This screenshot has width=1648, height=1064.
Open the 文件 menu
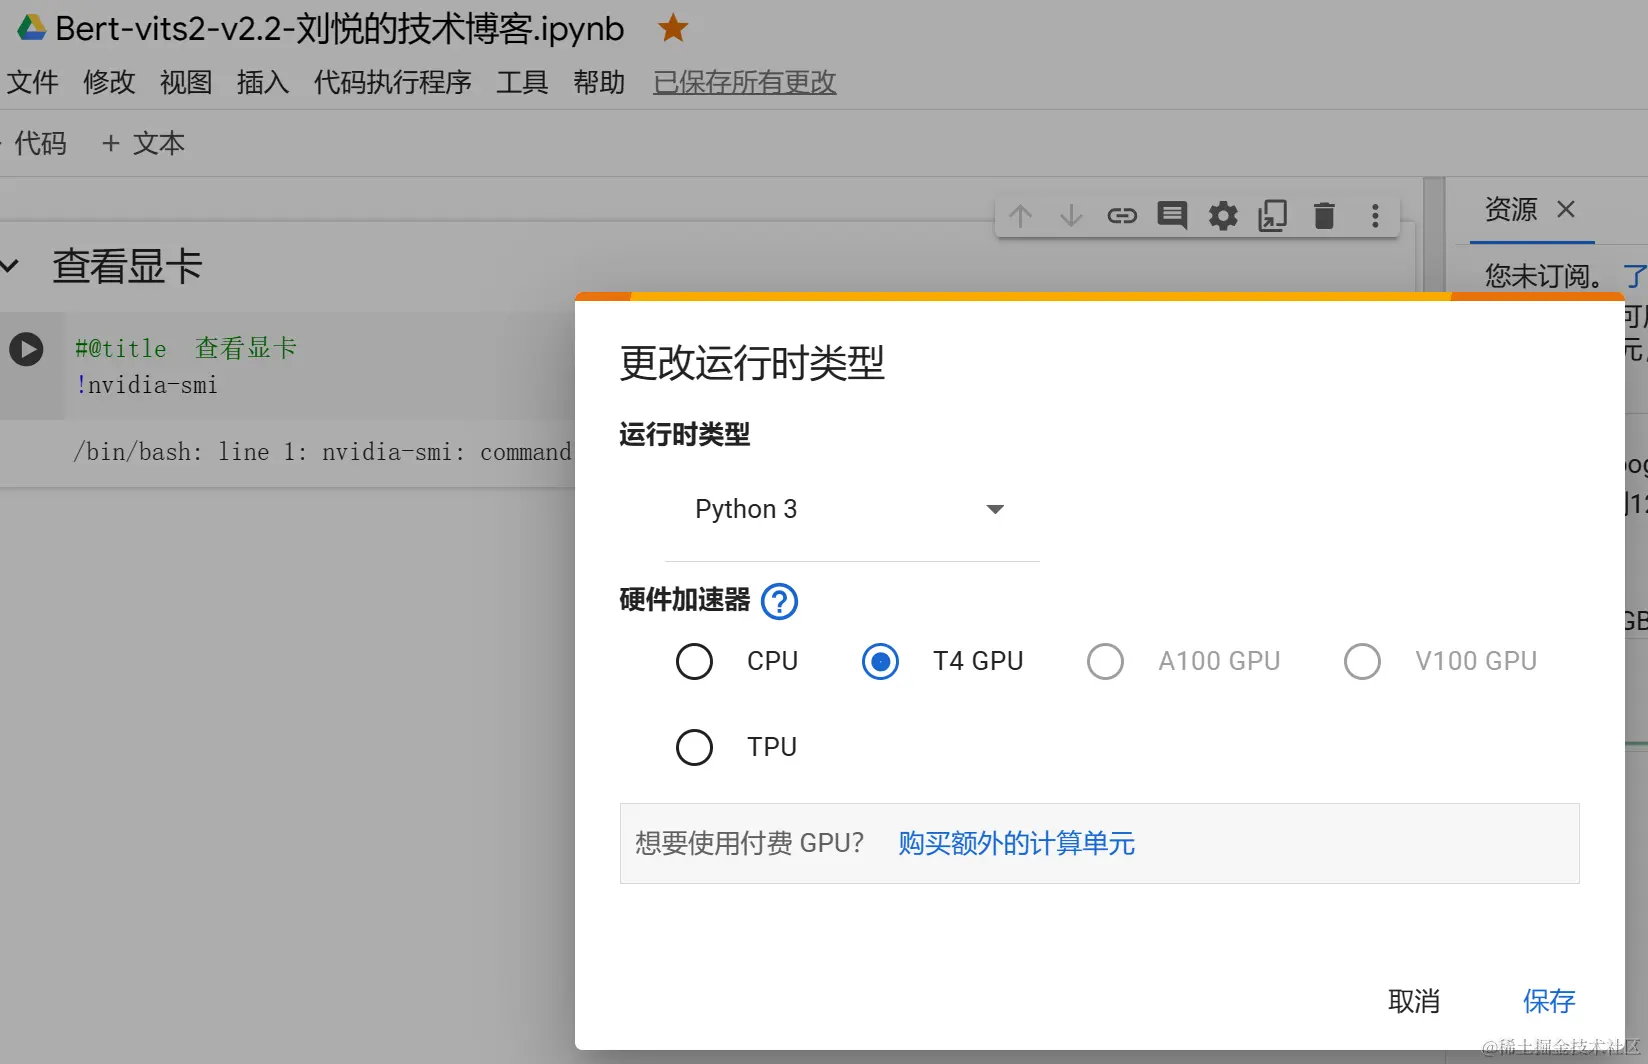pyautogui.click(x=32, y=82)
